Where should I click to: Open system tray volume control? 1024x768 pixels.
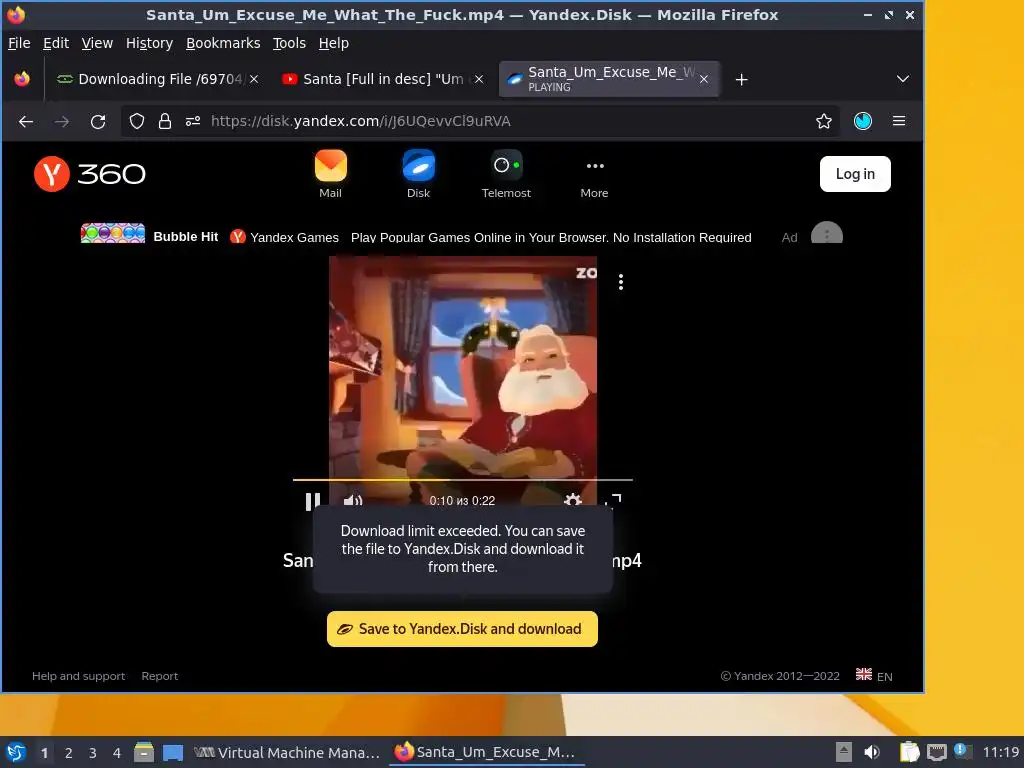tap(872, 752)
